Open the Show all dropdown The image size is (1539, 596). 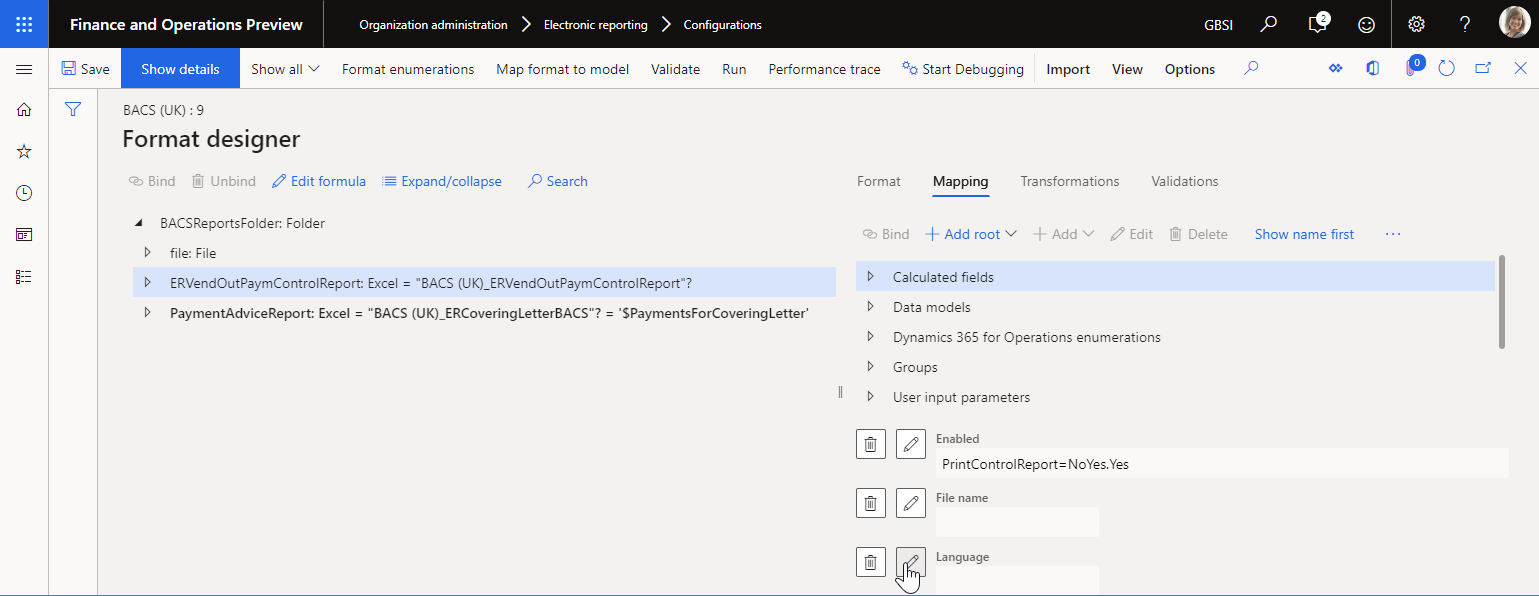[285, 69]
